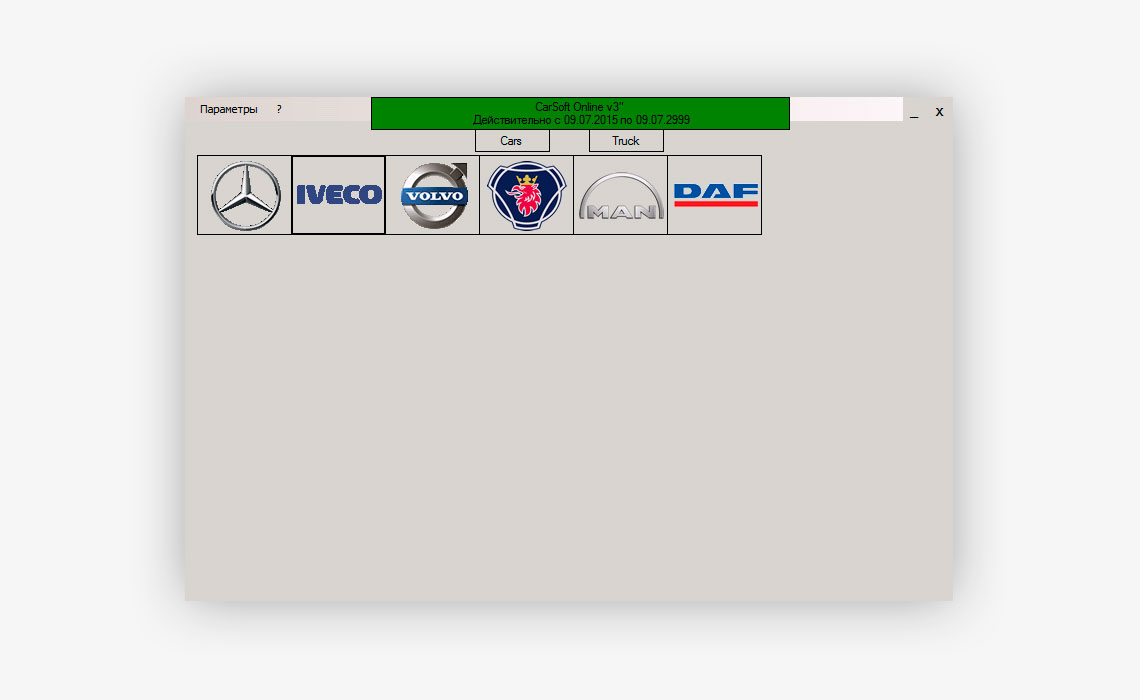Click the Действительно validity date line
The height and width of the screenshot is (700, 1140).
tap(581, 120)
